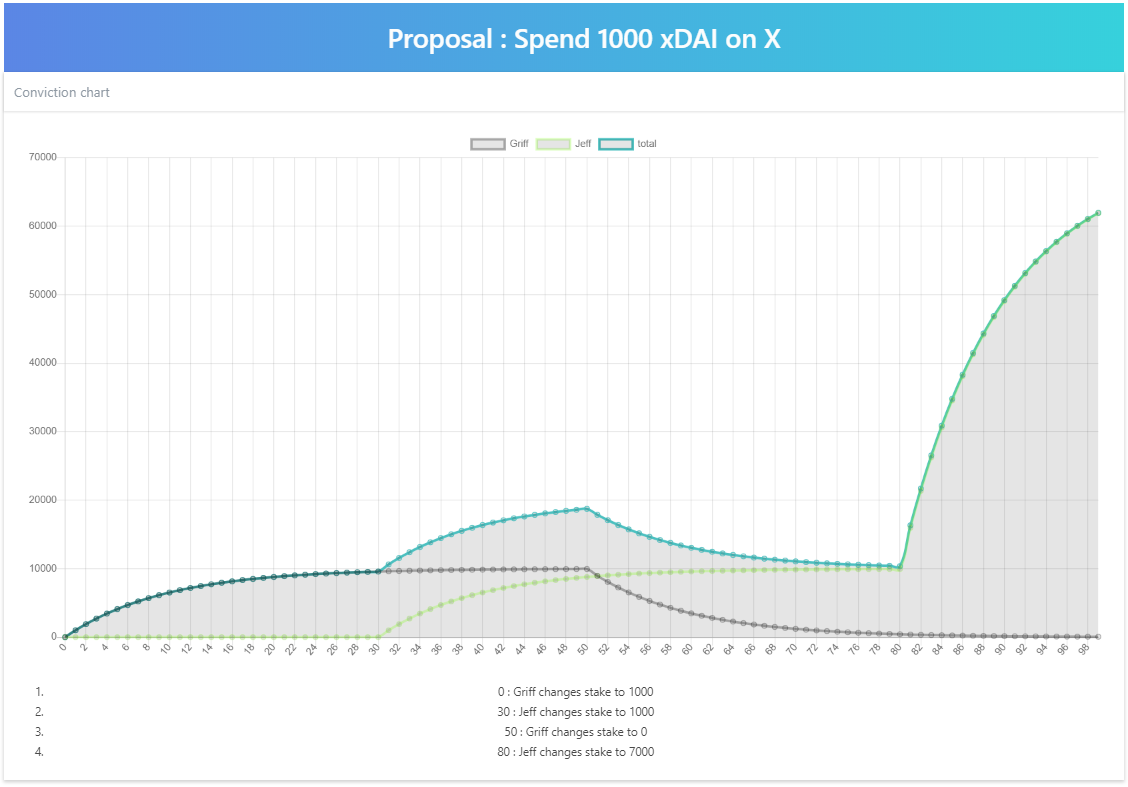Hide Jeff series using green legend box
Screen dimensions: 1128x787
tap(553, 144)
